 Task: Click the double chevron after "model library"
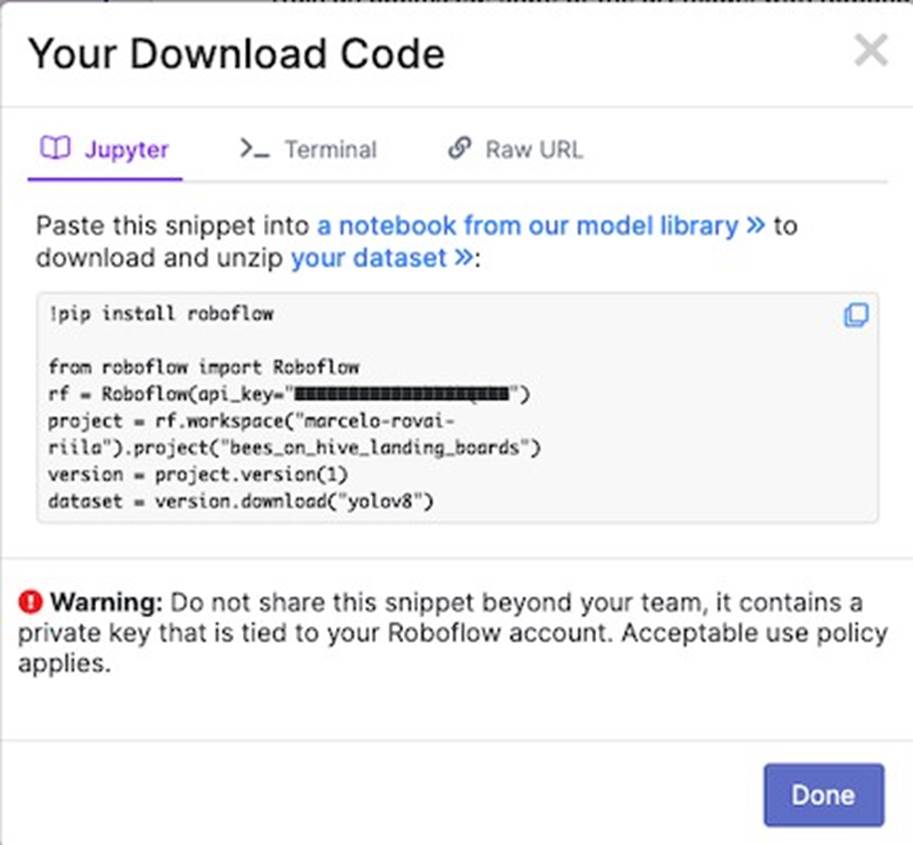click(755, 226)
